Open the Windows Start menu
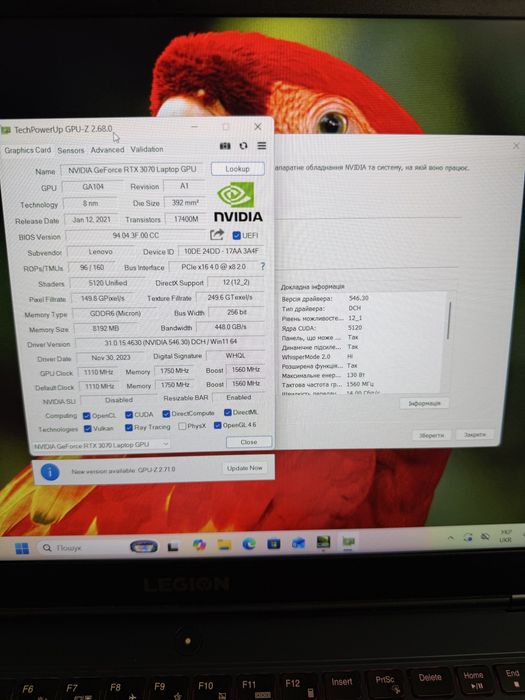This screenshot has width=525, height=700. (x=22, y=548)
